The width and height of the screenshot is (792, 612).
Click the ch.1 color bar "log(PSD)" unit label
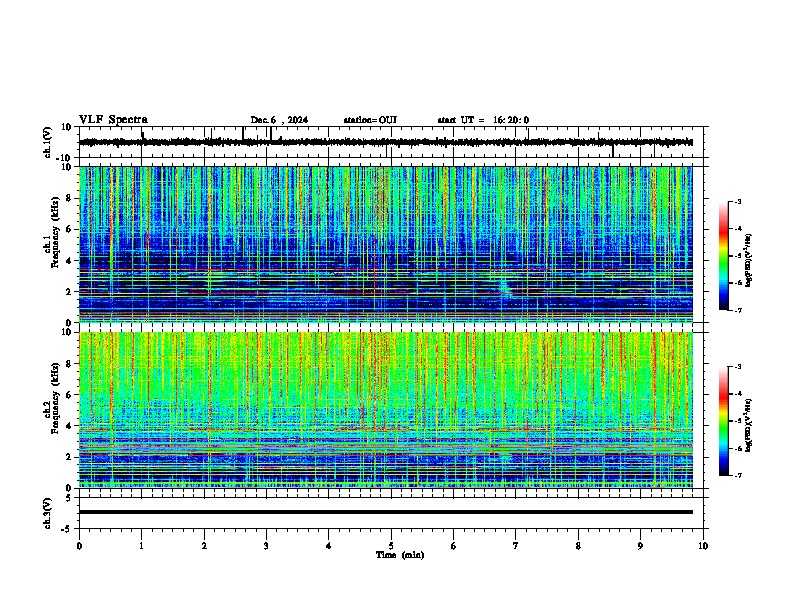(x=749, y=260)
